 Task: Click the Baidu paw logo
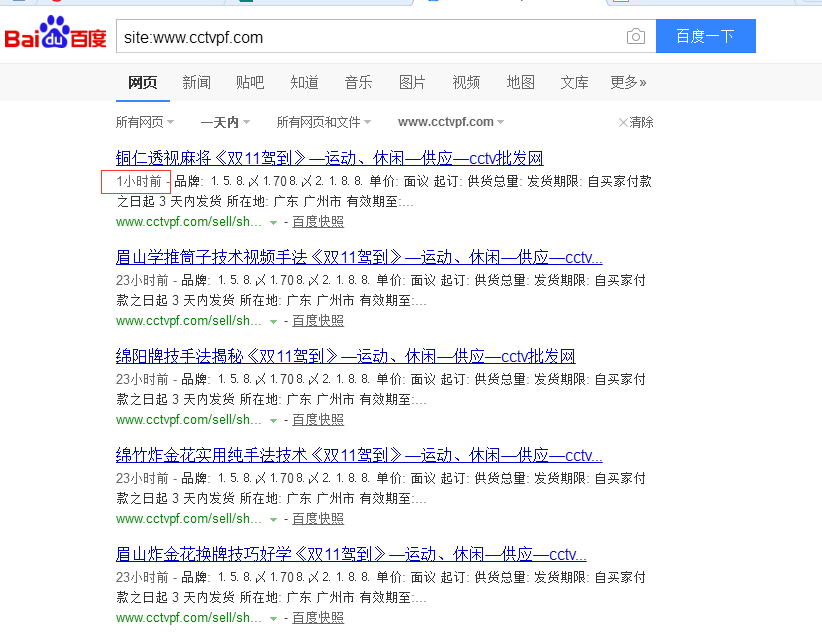tap(55, 36)
